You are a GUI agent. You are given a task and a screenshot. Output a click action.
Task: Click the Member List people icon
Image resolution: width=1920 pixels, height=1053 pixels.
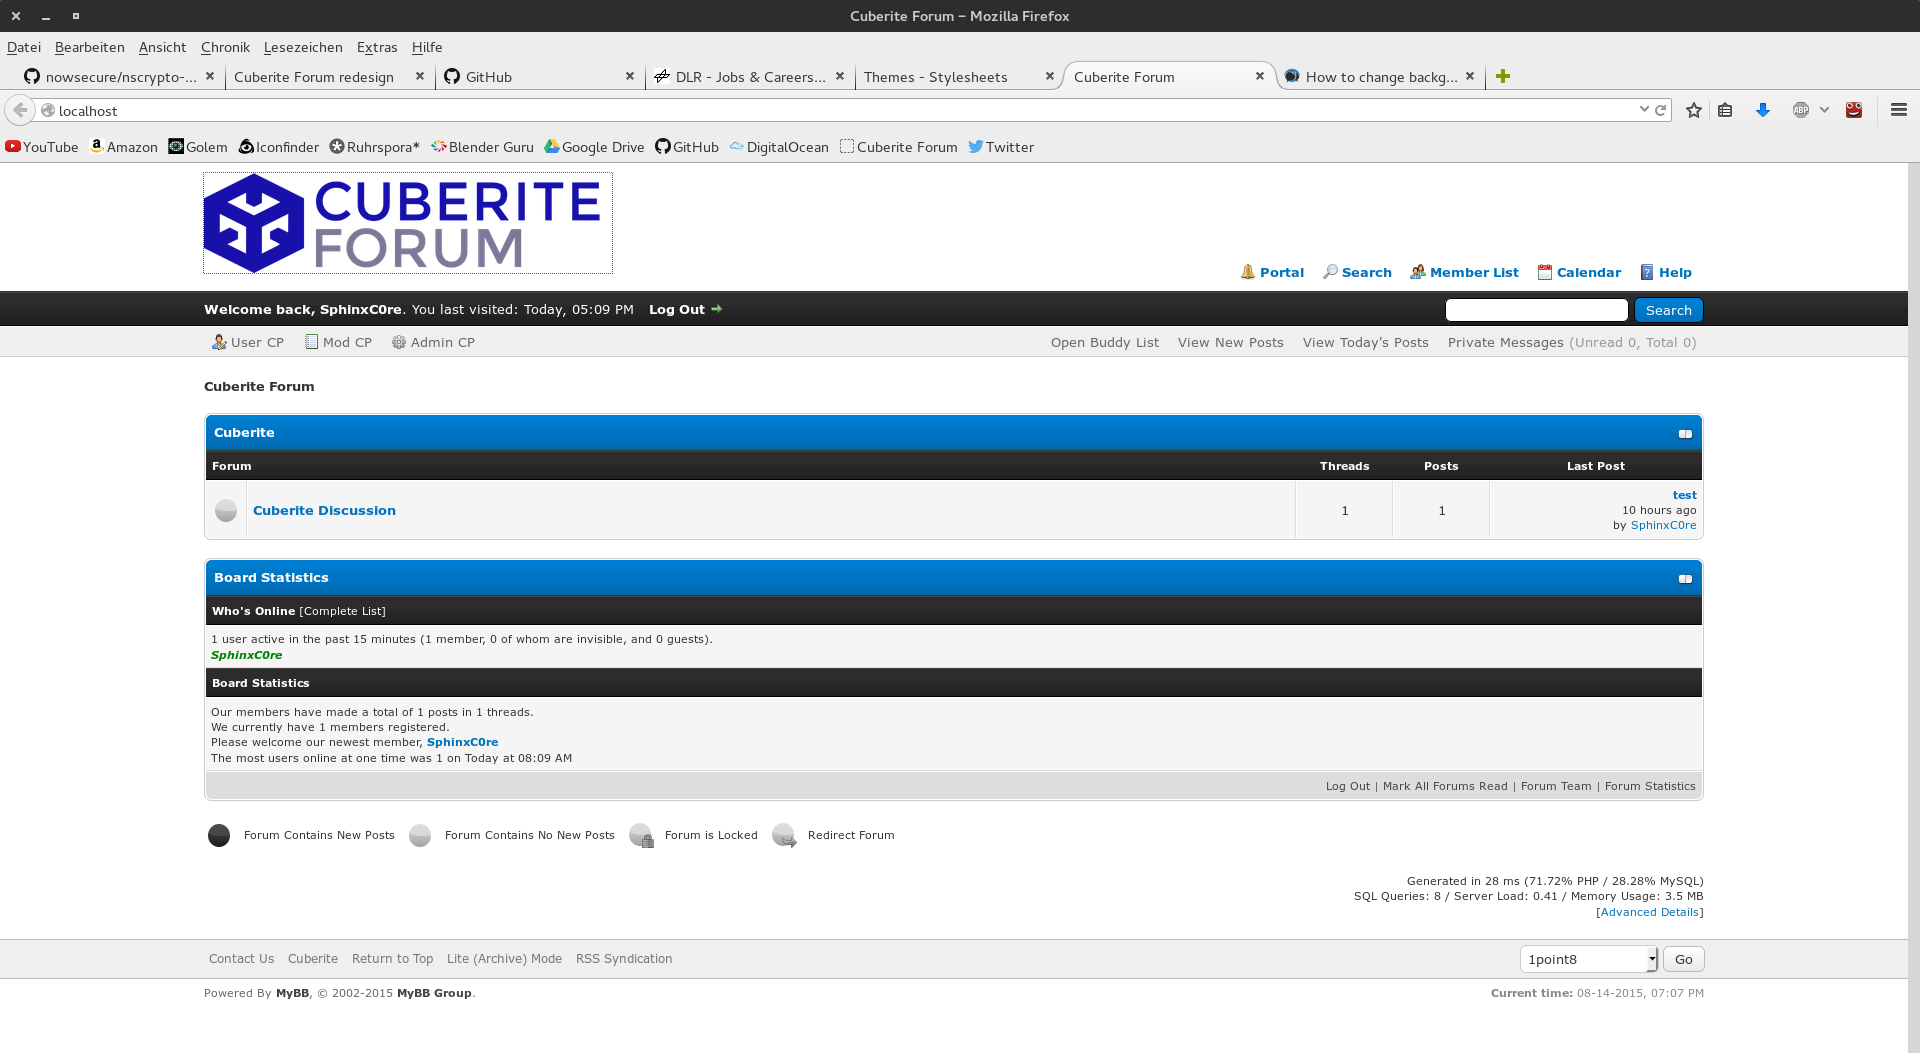coord(1417,272)
